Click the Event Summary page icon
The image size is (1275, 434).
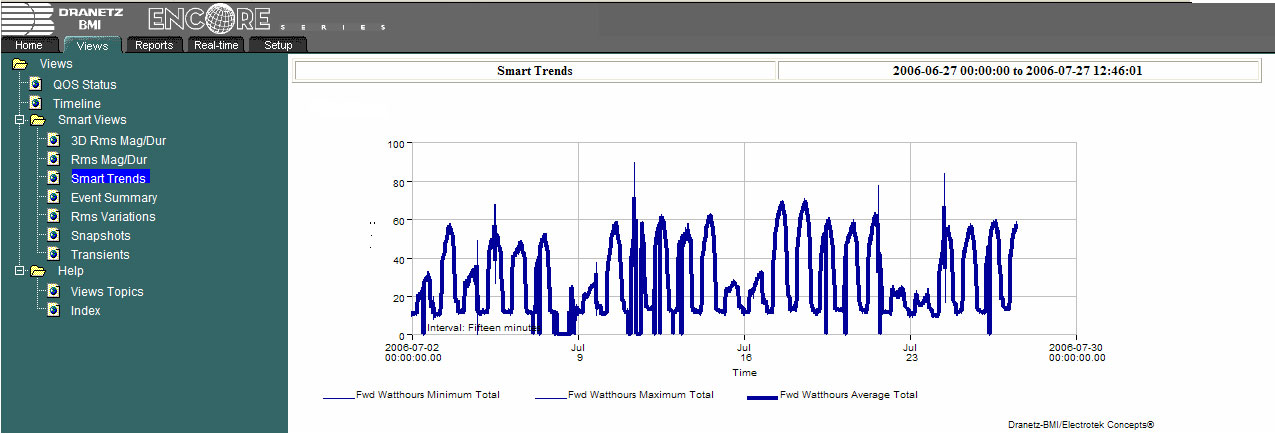53,197
